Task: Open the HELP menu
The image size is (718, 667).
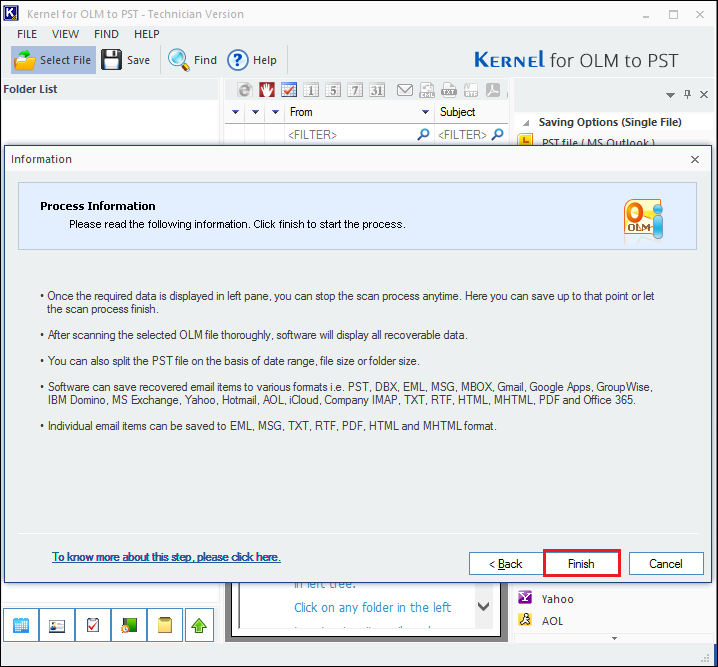Action: click(x=147, y=34)
